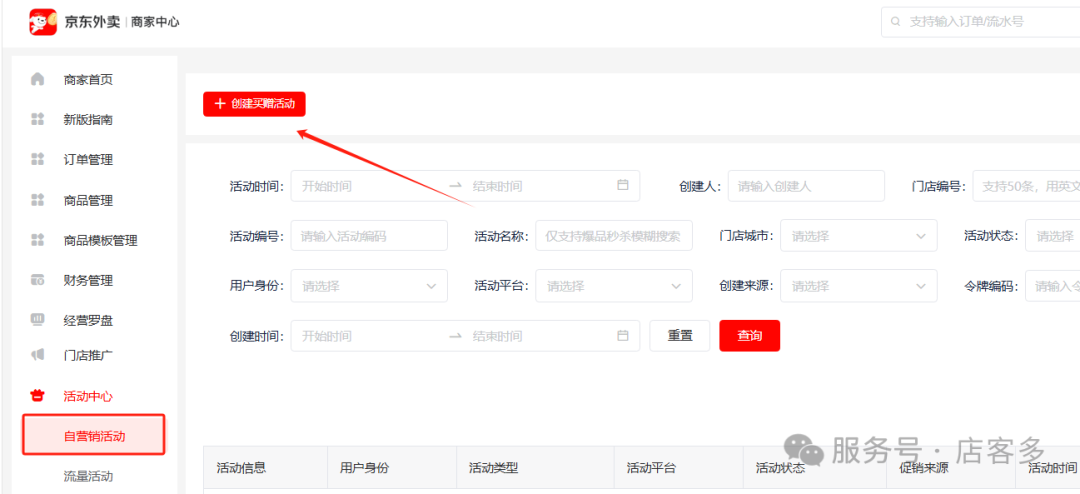Click the JD Waimai logo icon
Image resolution: width=1080 pixels, height=494 pixels.
pyautogui.click(x=43, y=21)
